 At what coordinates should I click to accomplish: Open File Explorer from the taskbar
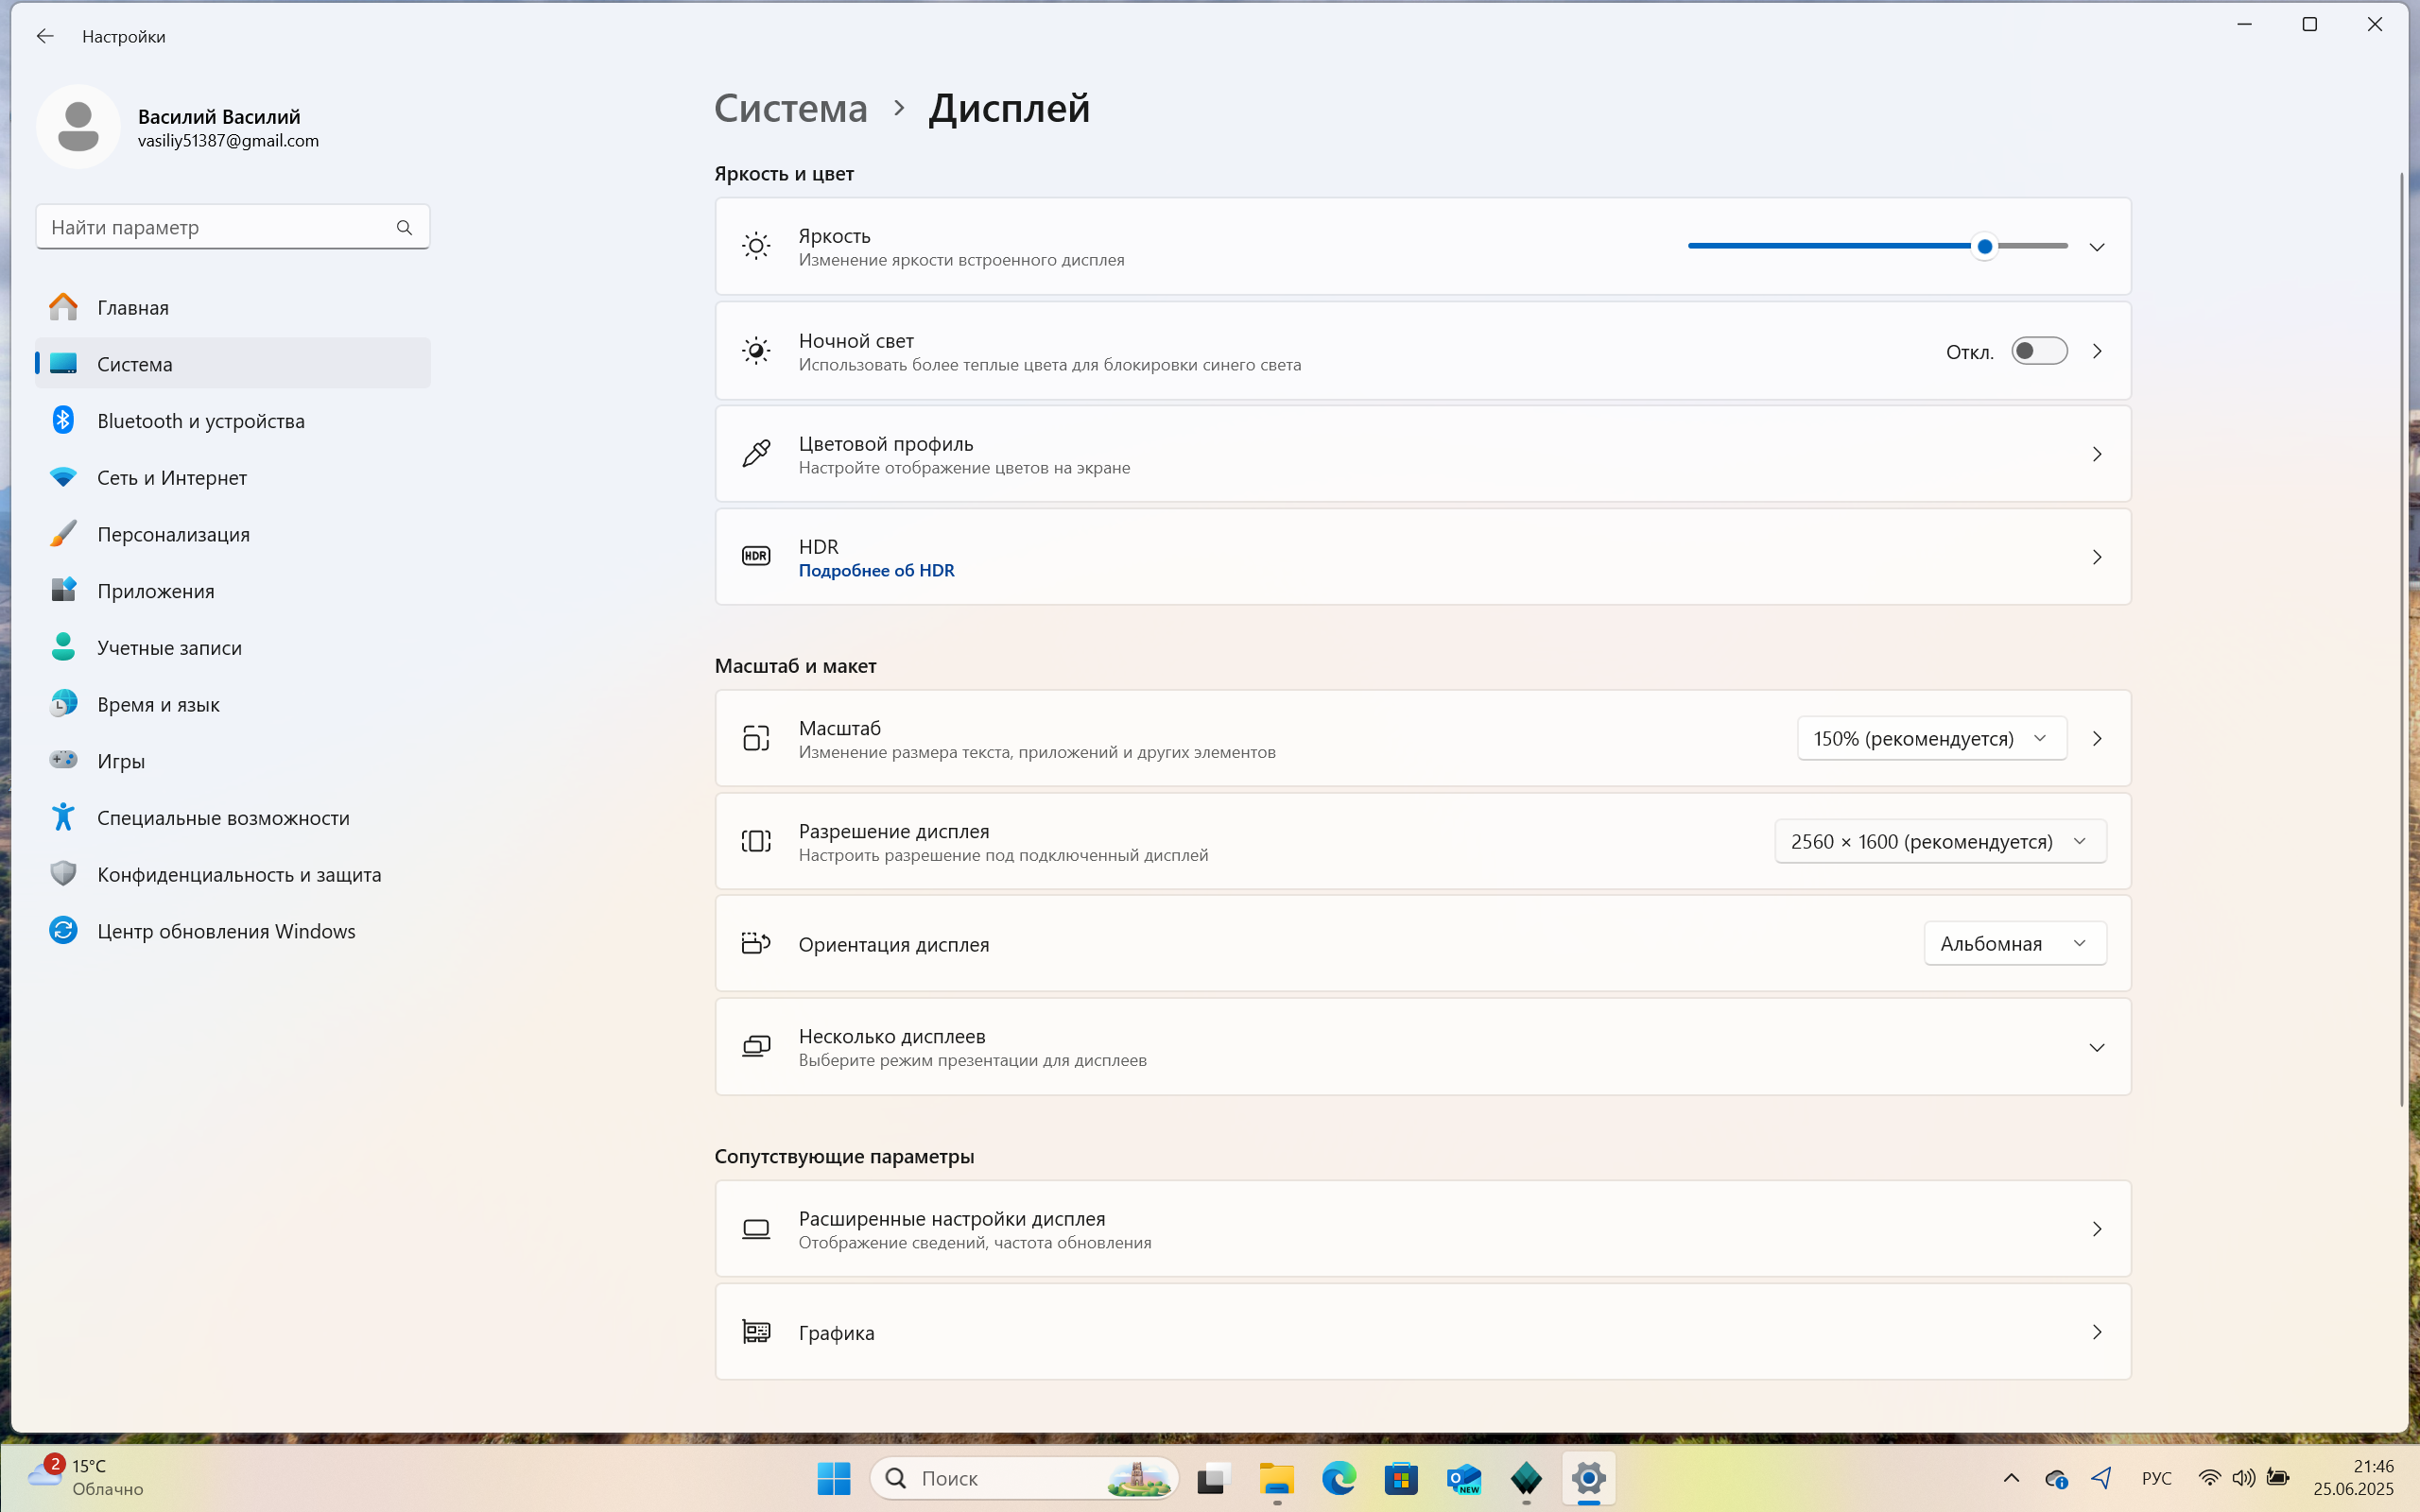coord(1276,1477)
